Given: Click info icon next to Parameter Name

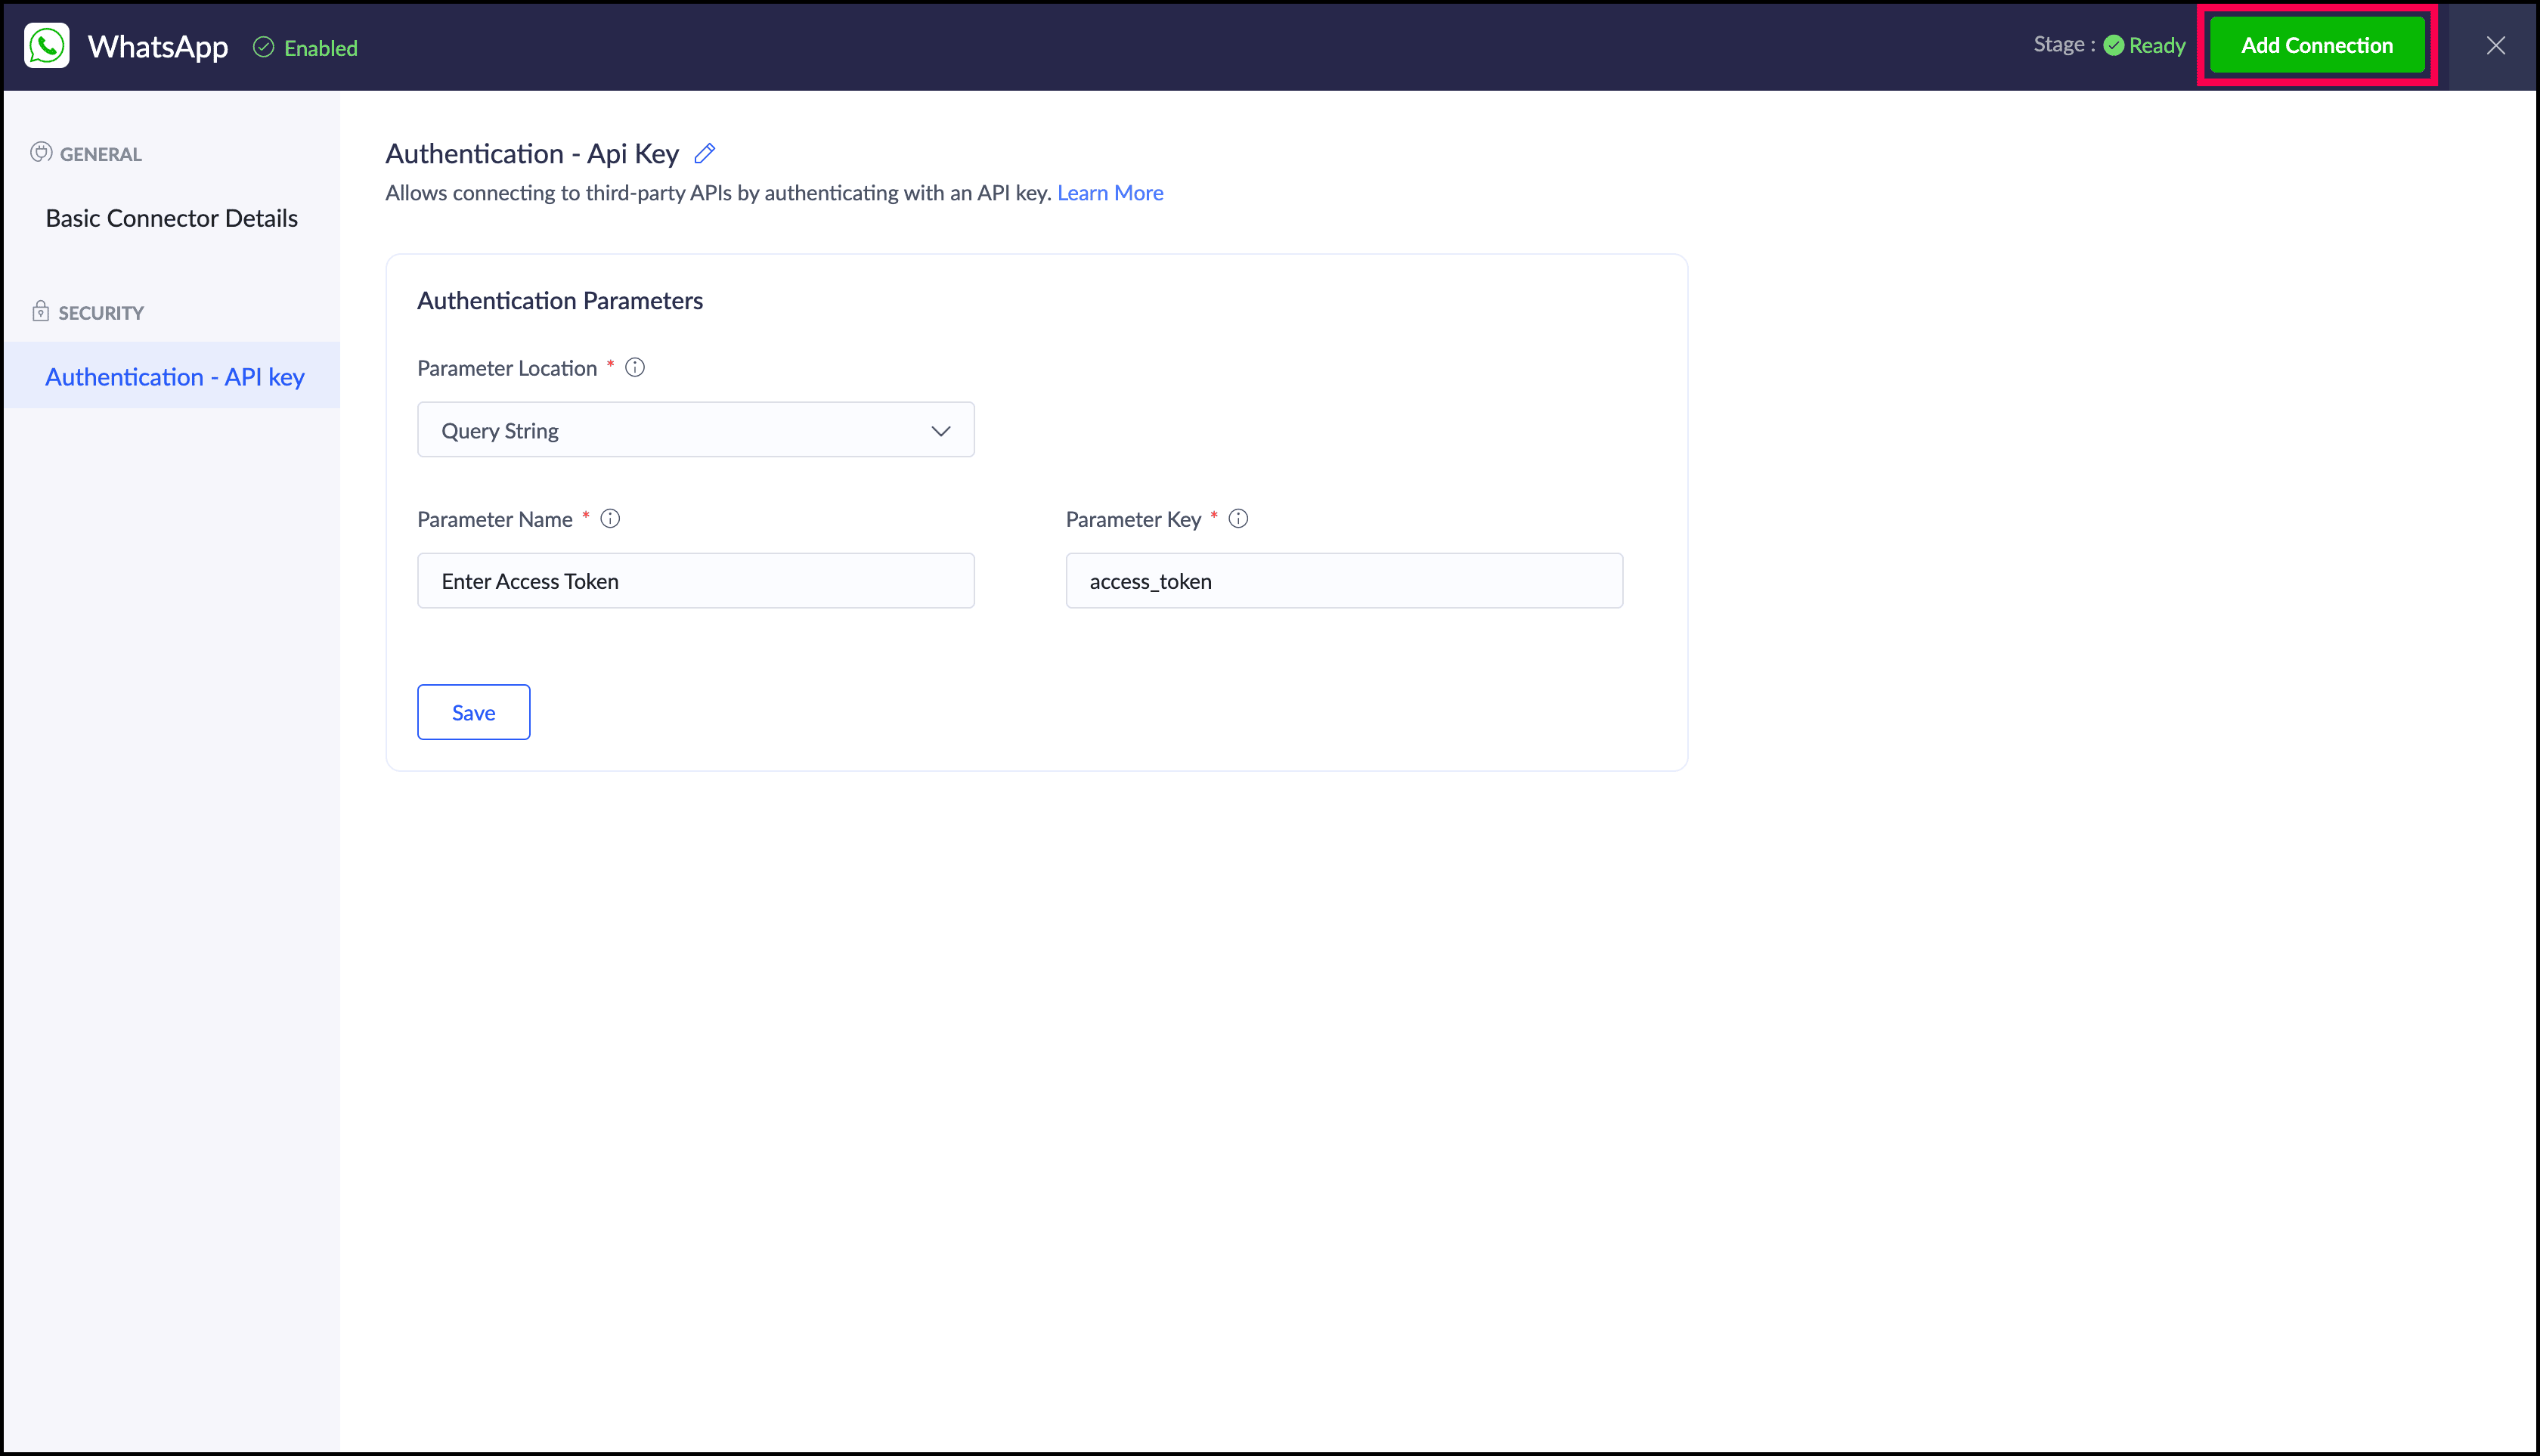Looking at the screenshot, I should click(610, 519).
